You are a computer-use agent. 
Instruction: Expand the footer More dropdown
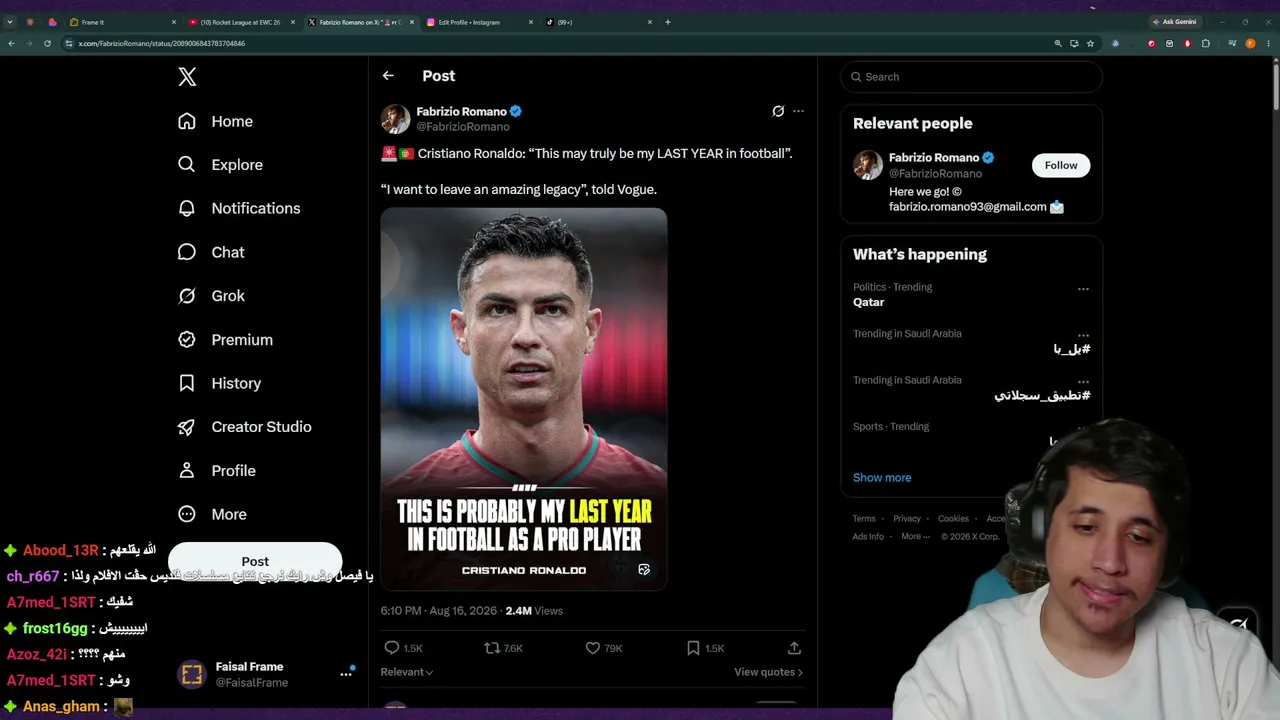pyautogui.click(x=914, y=537)
